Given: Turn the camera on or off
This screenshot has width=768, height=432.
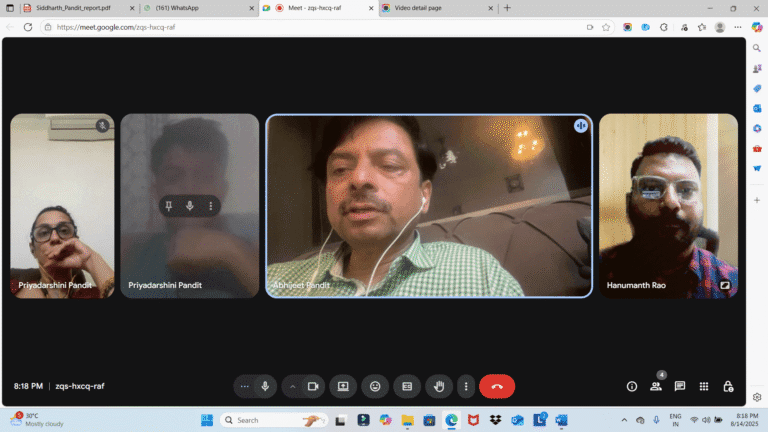Looking at the screenshot, I should coord(313,386).
